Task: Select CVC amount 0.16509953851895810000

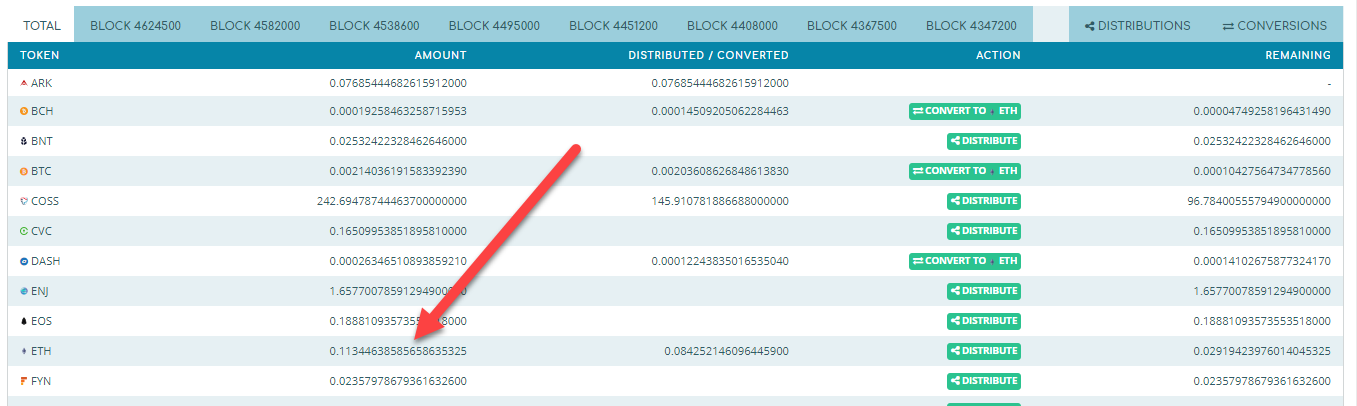Action: (x=398, y=232)
